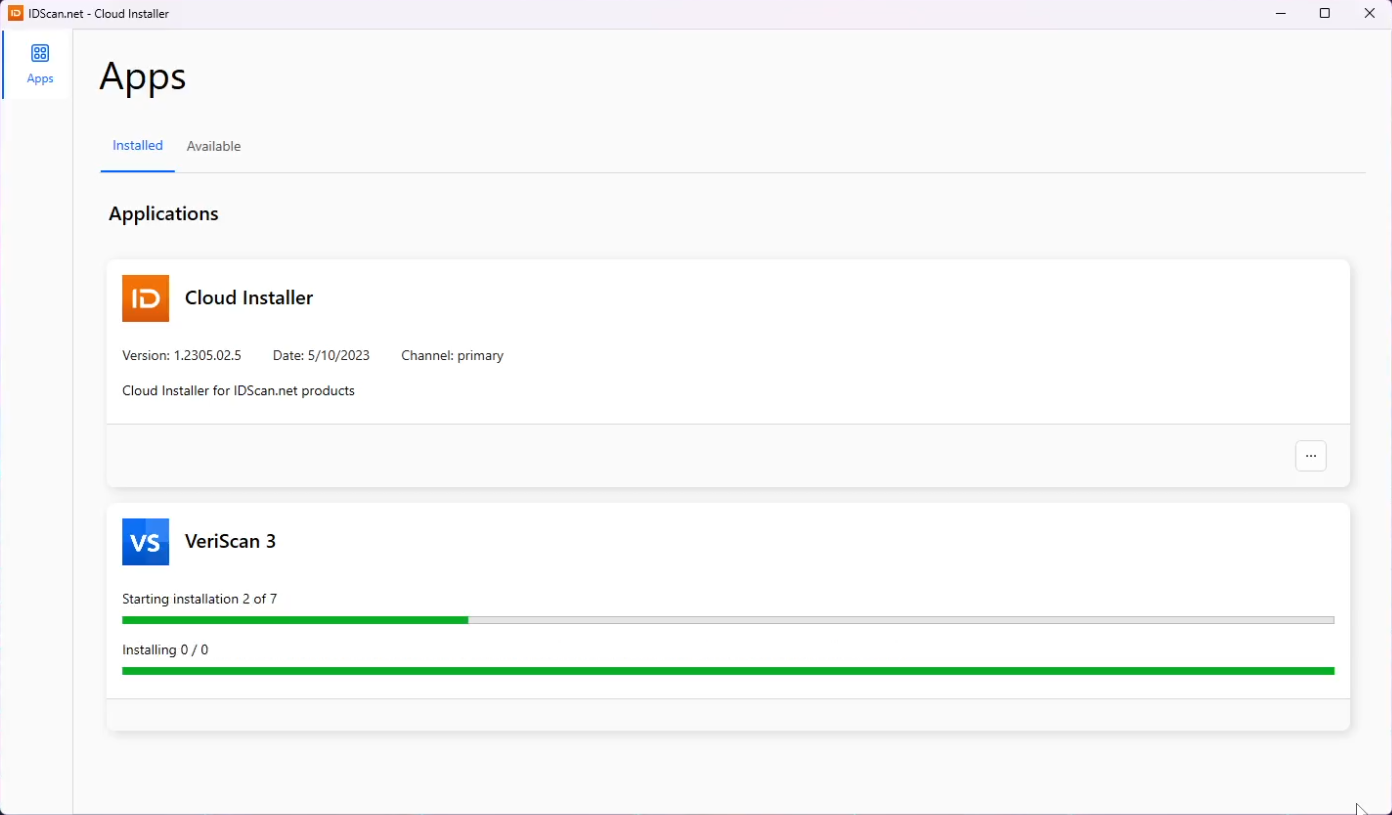Maximize the Cloud Installer window
The height and width of the screenshot is (815, 1392).
(1325, 13)
